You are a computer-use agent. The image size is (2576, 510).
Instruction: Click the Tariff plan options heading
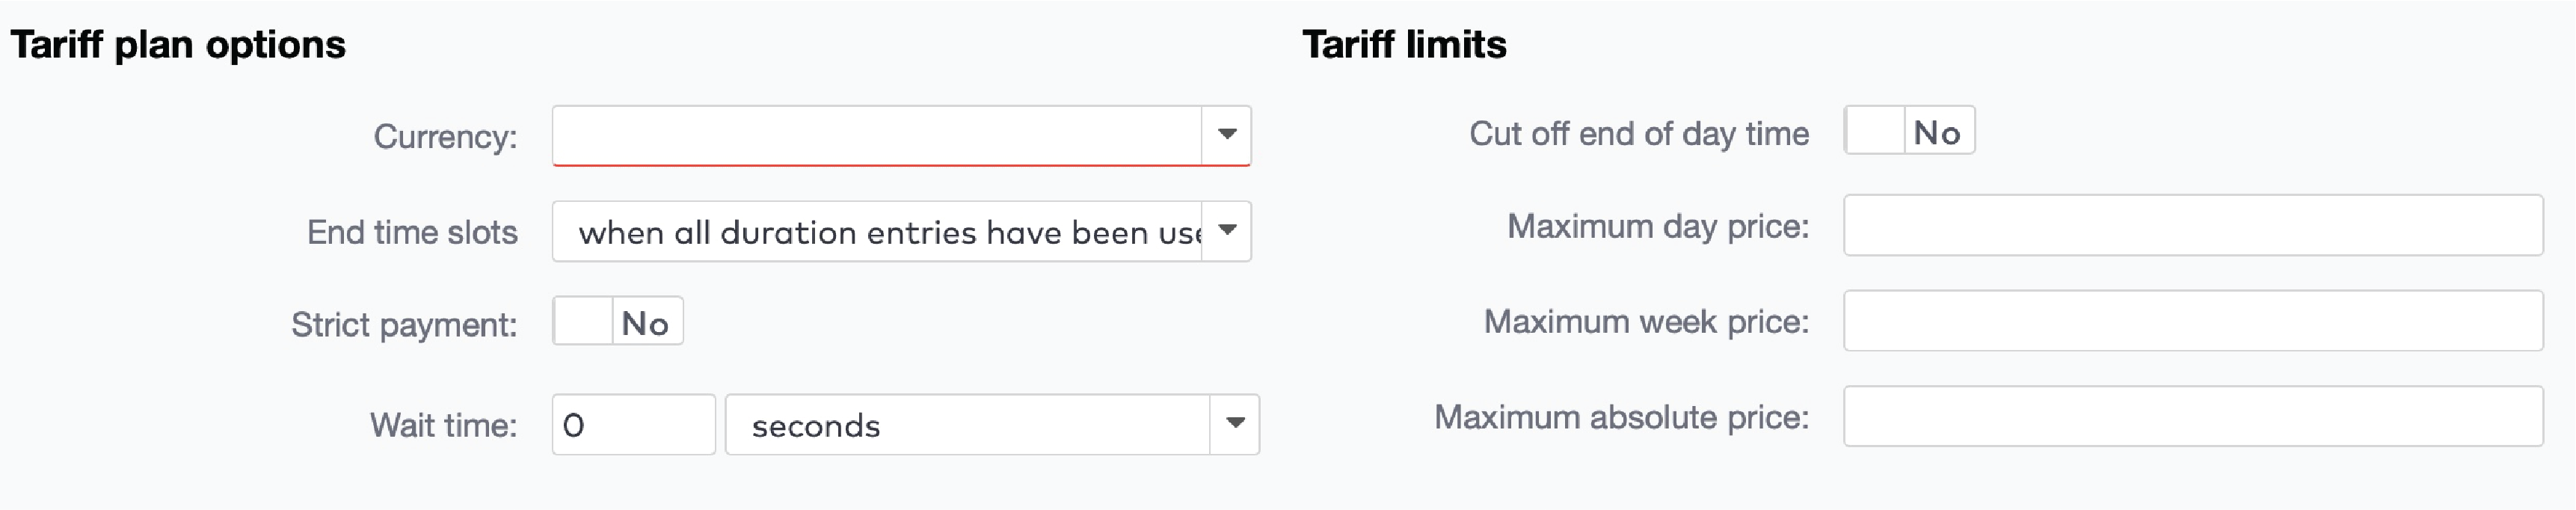point(175,44)
